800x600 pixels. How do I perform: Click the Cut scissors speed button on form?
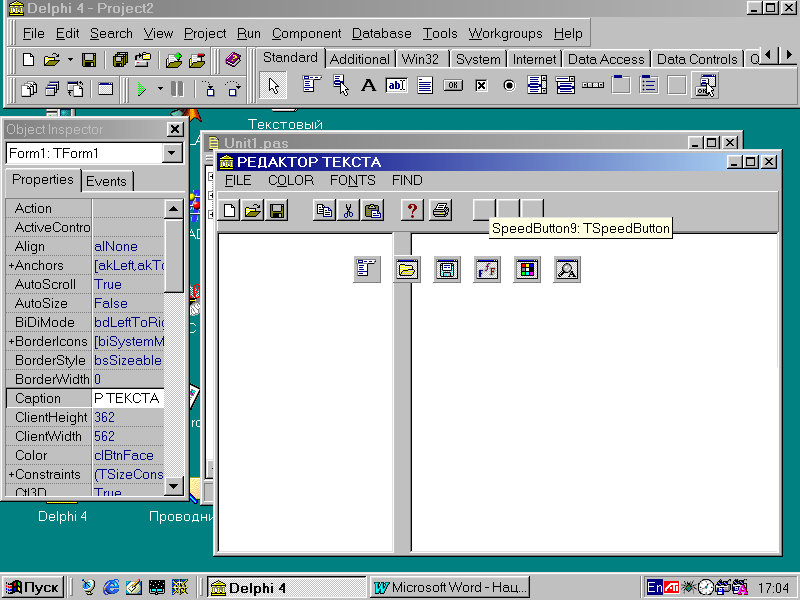click(348, 210)
